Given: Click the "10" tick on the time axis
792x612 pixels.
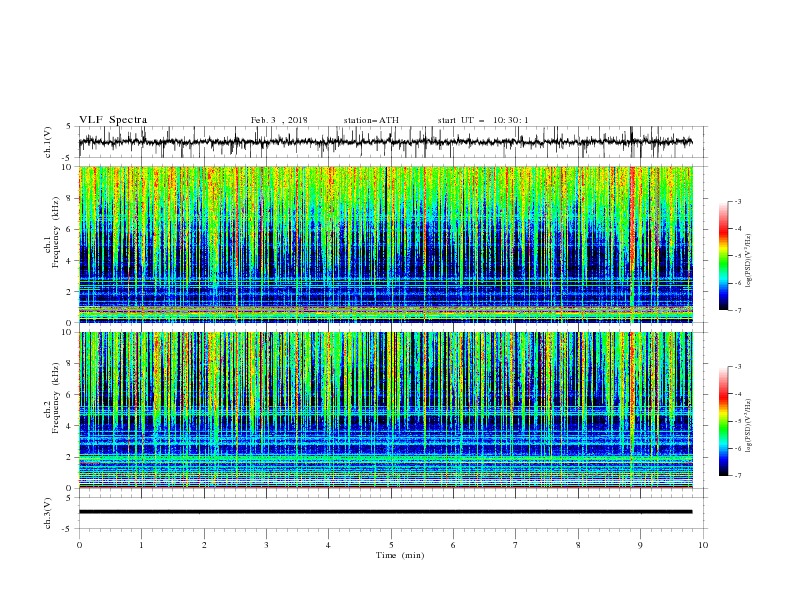Looking at the screenshot, I should pos(703,545).
